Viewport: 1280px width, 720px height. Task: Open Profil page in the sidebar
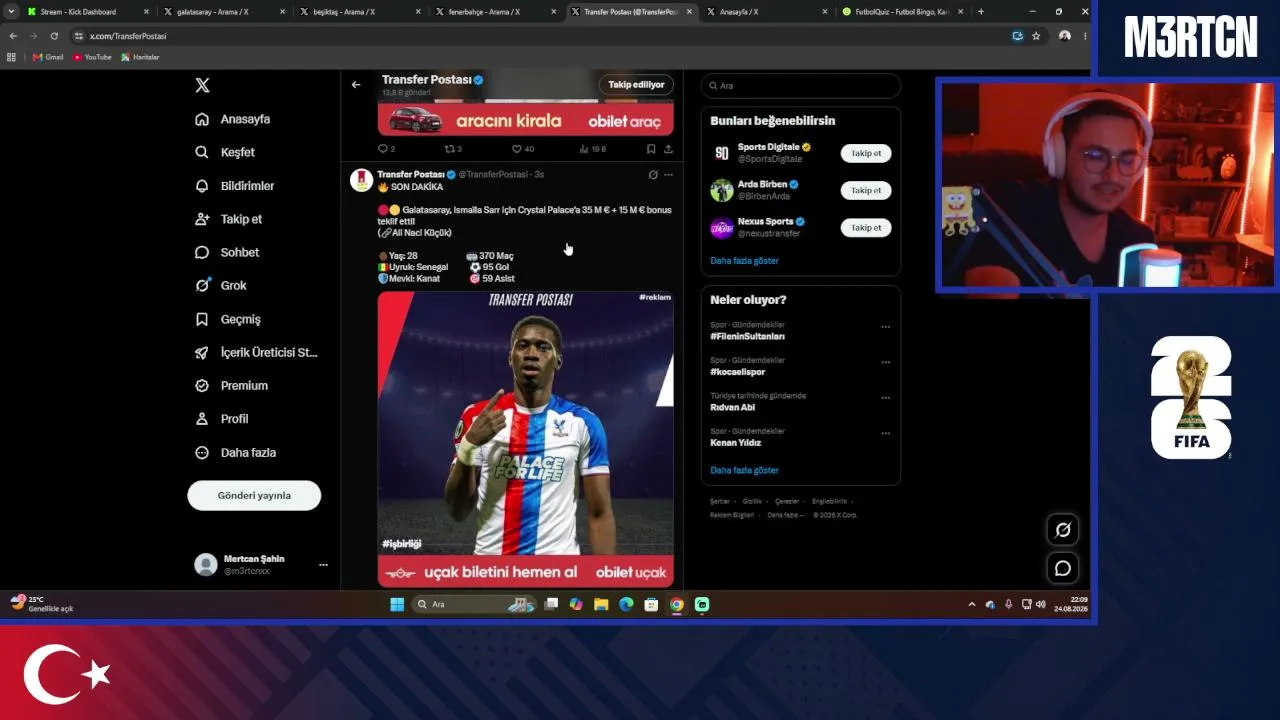[x=221, y=419]
